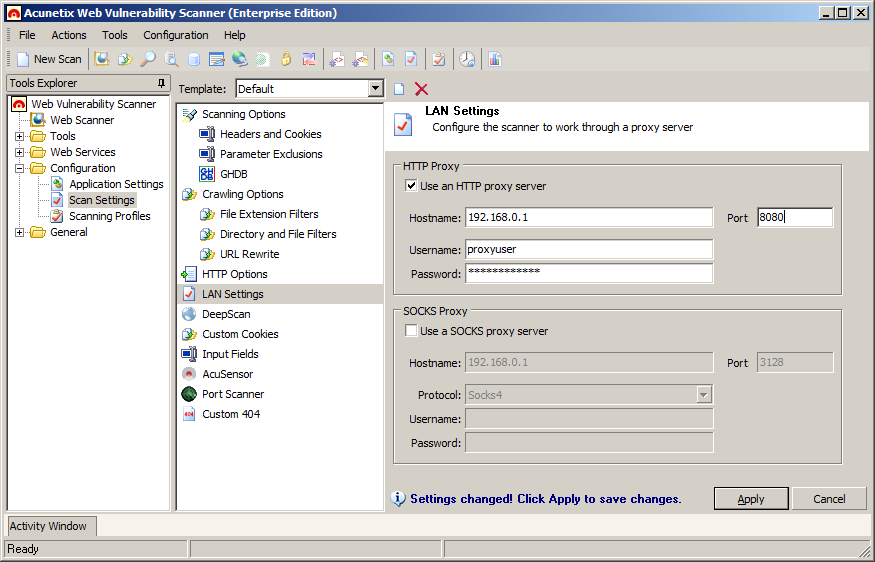Open Crawling Options settings

(242, 194)
